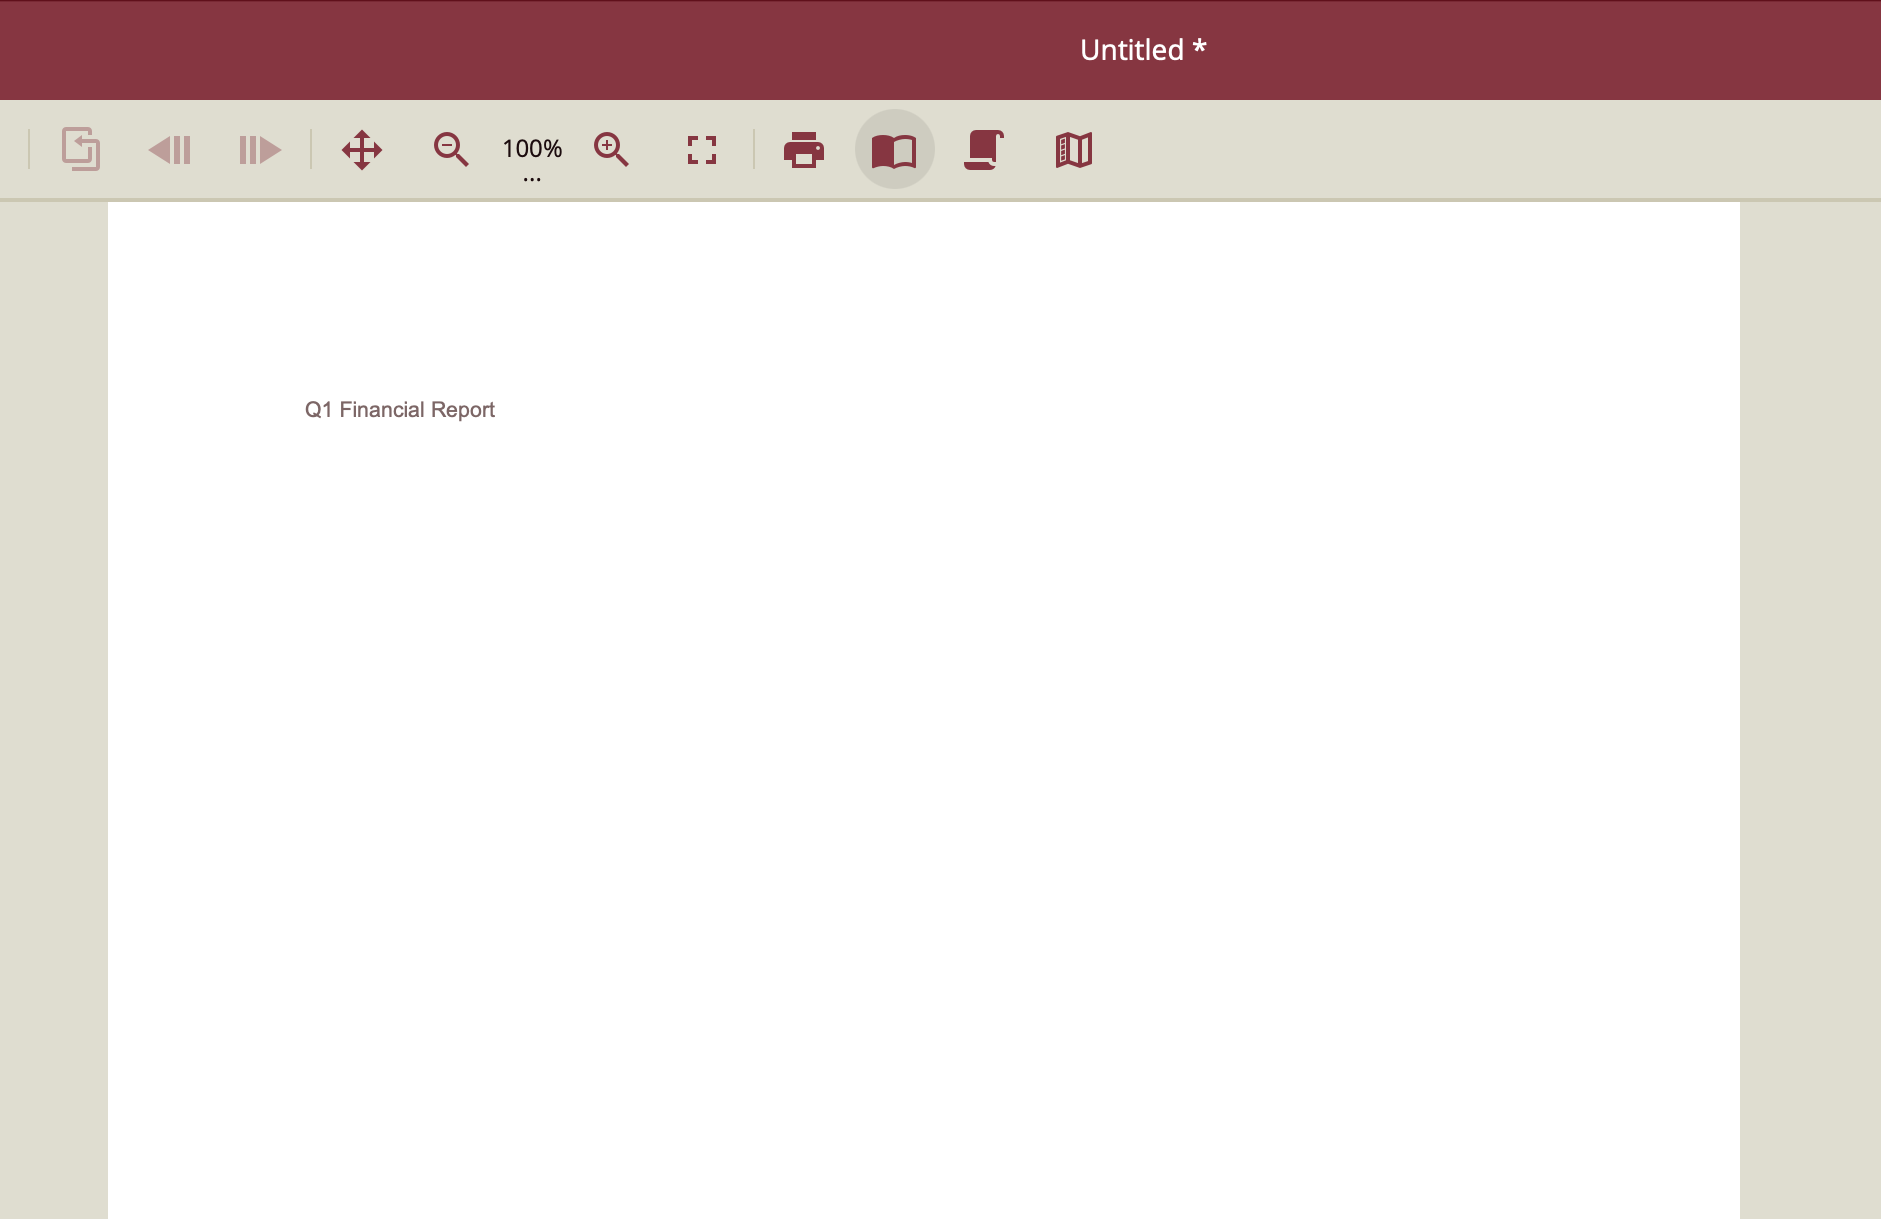Click the return/back page icon in toolbar

click(x=80, y=149)
